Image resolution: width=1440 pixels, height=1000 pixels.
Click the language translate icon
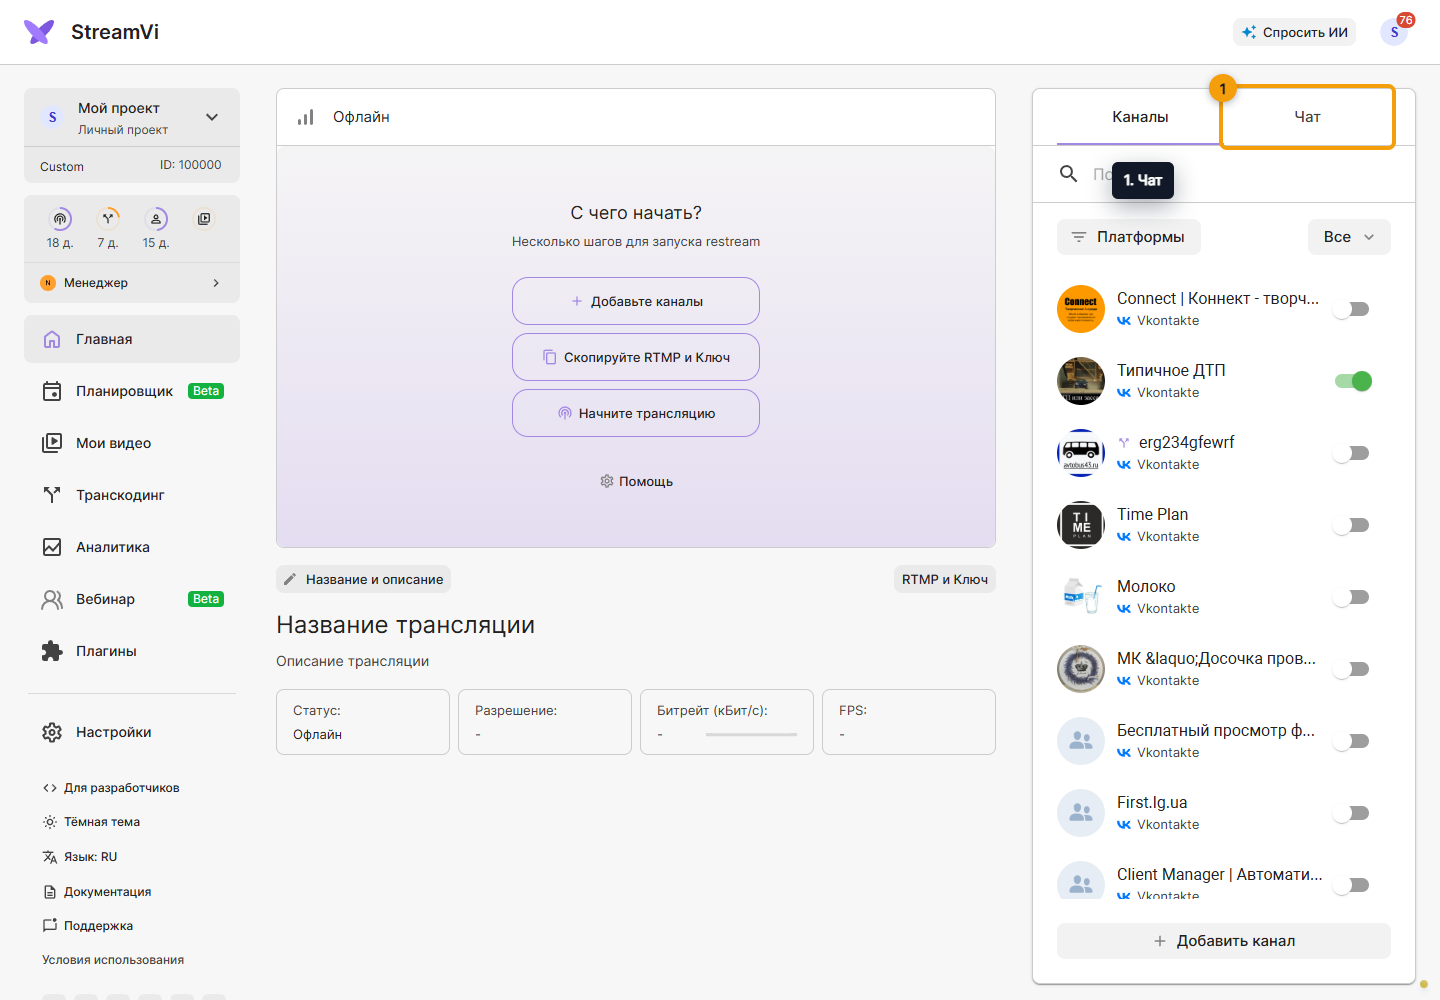point(50,857)
